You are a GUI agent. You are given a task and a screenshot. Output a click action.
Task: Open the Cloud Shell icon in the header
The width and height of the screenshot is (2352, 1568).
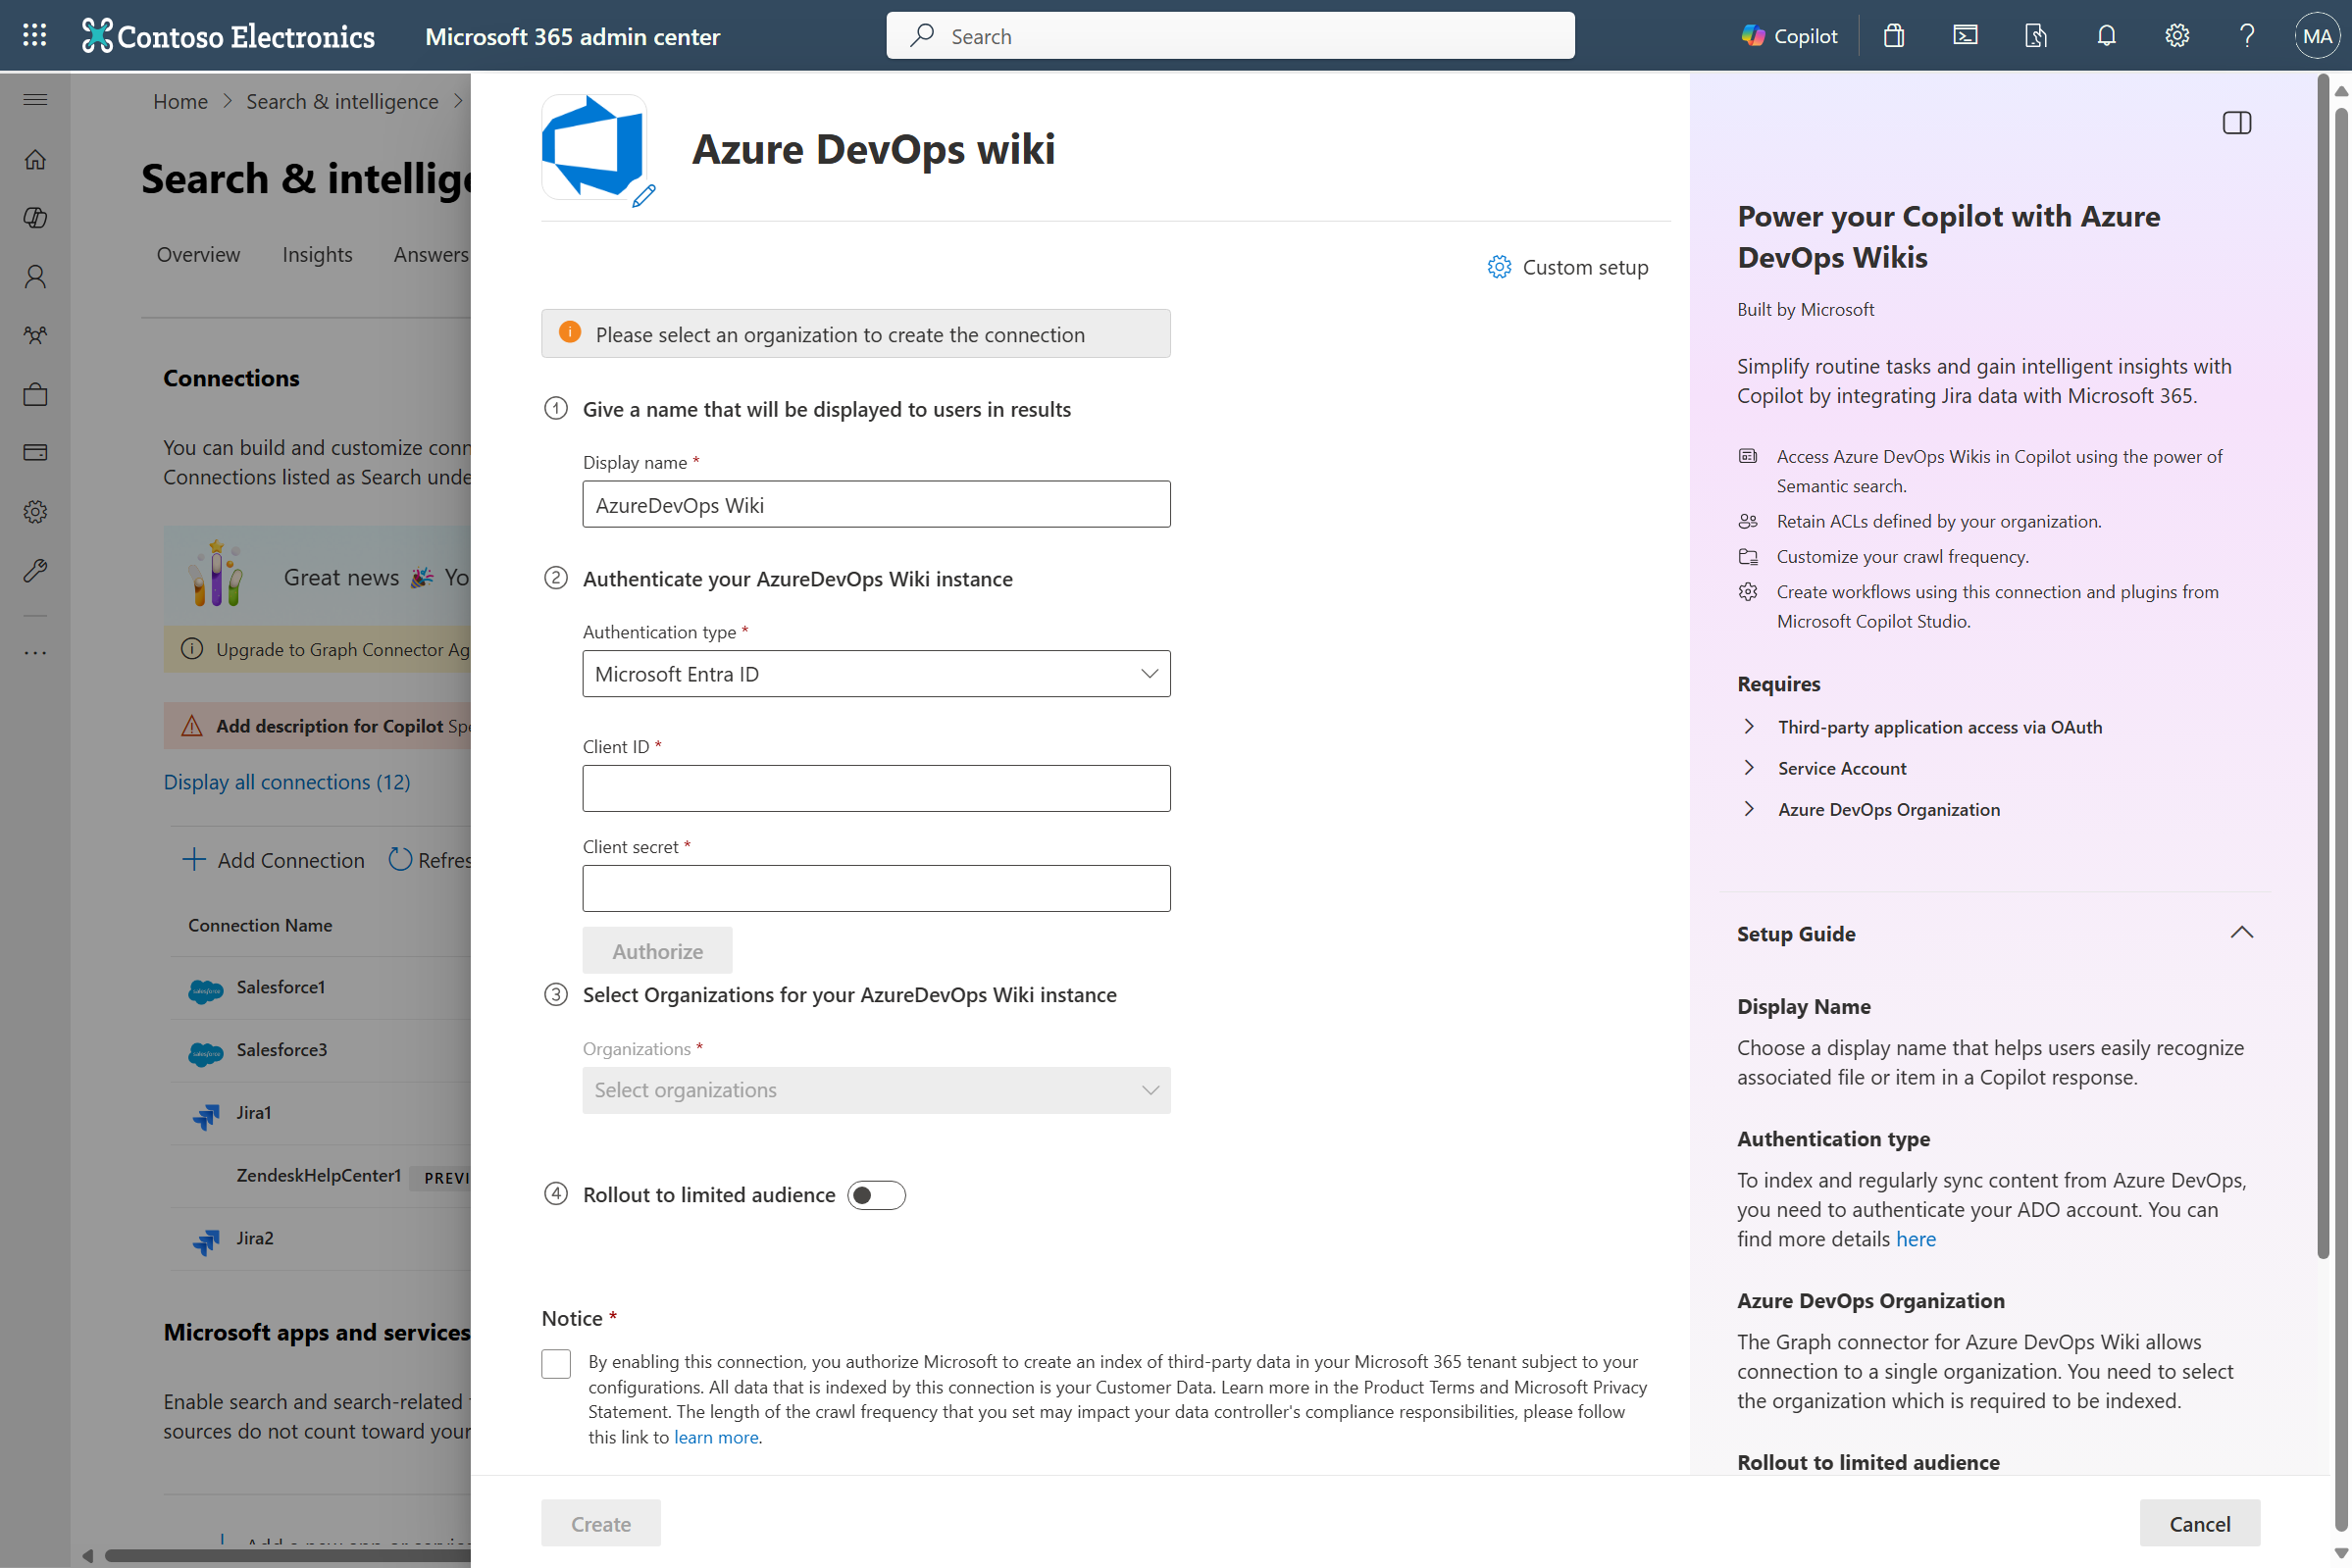point(1965,36)
